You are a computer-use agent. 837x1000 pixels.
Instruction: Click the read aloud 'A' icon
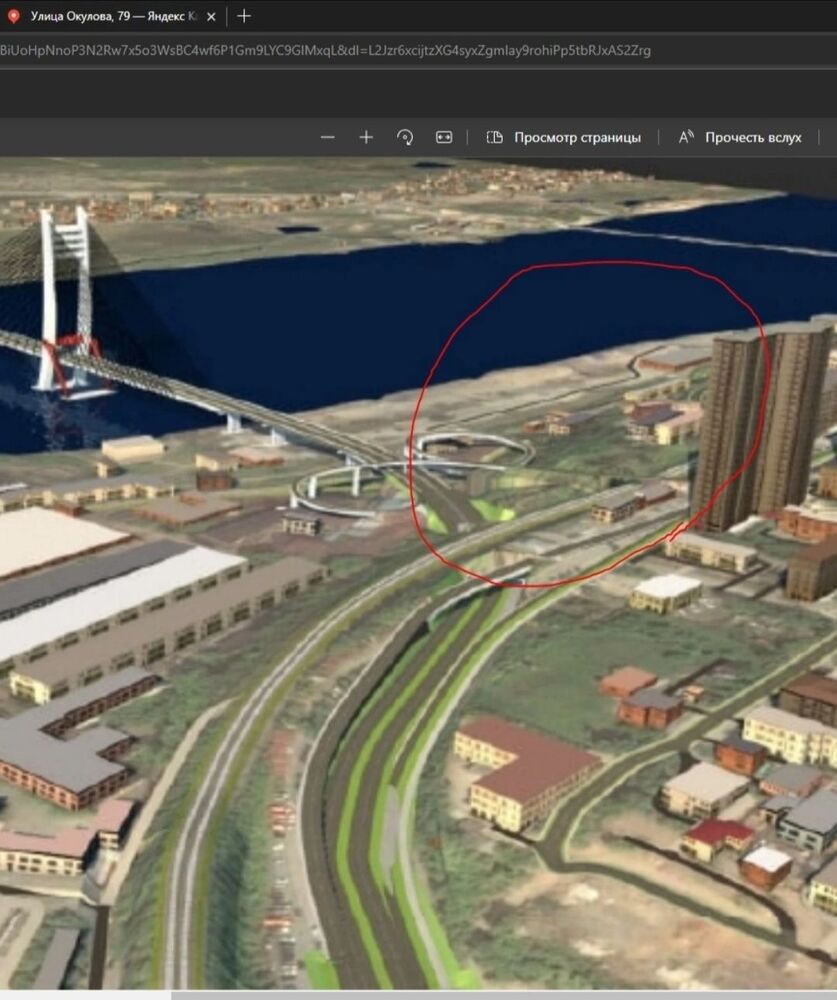pyautogui.click(x=686, y=138)
